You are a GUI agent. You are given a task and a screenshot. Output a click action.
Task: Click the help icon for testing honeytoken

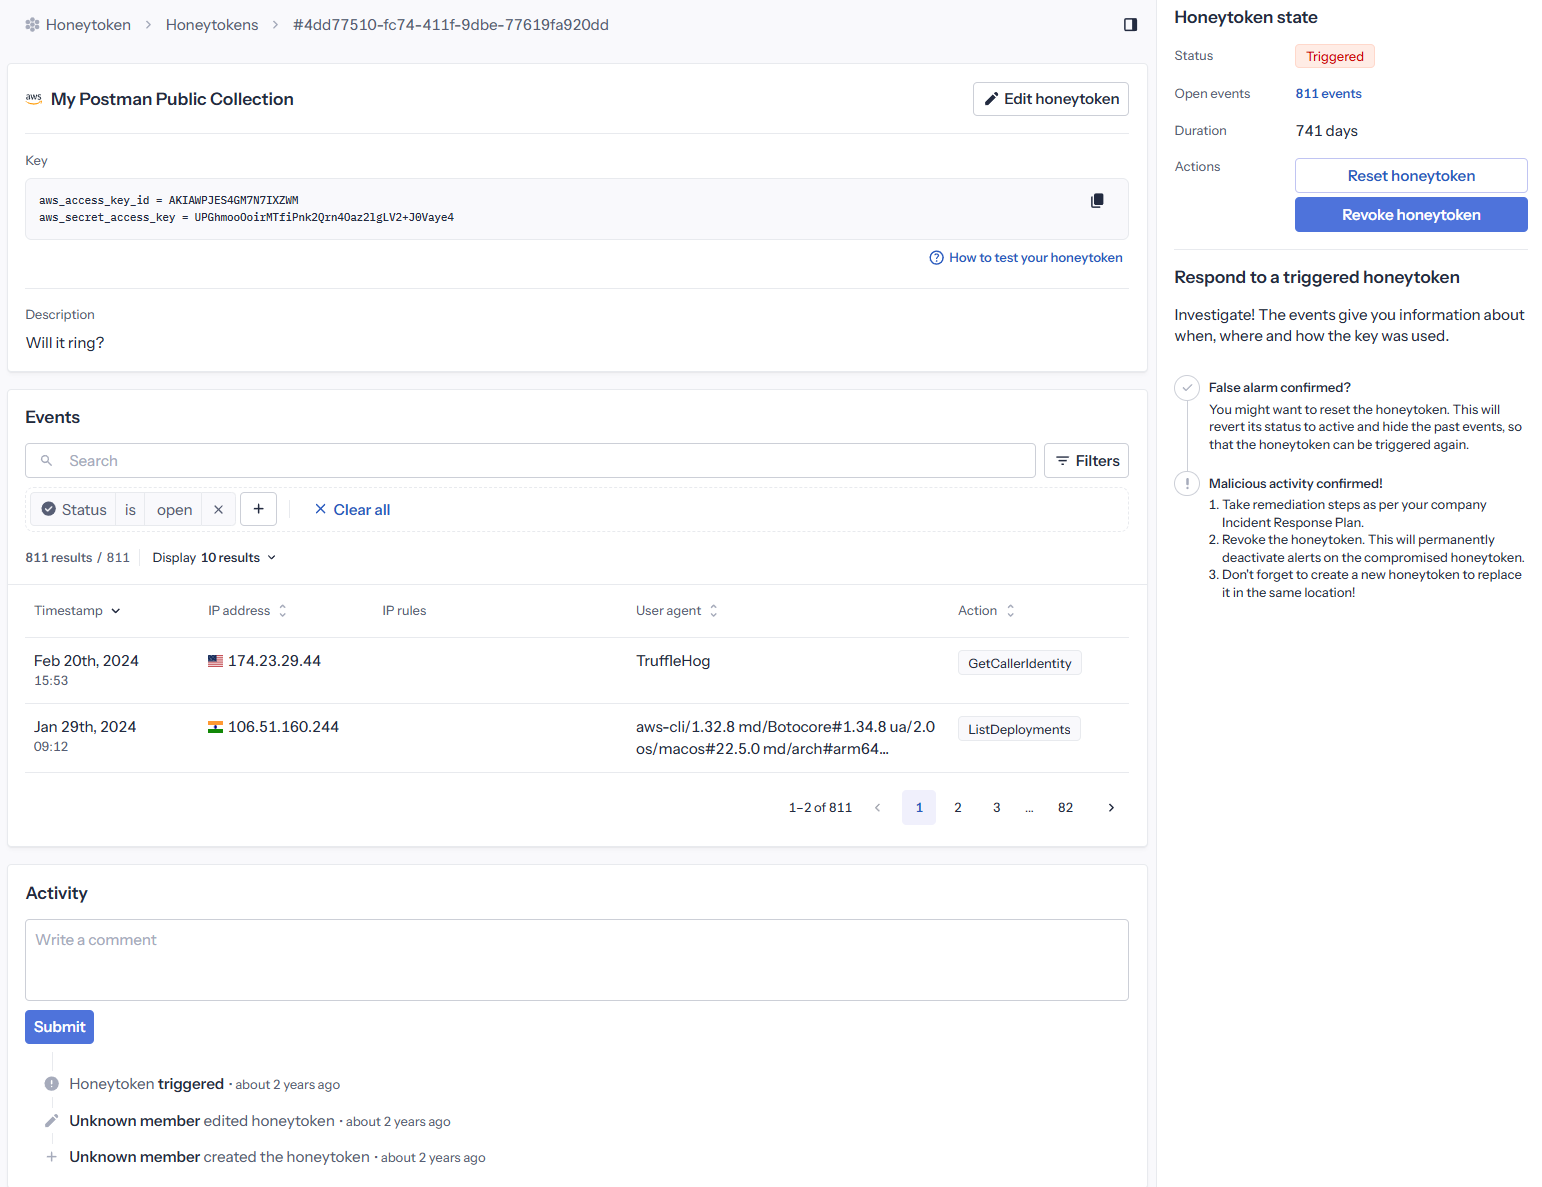(x=936, y=258)
